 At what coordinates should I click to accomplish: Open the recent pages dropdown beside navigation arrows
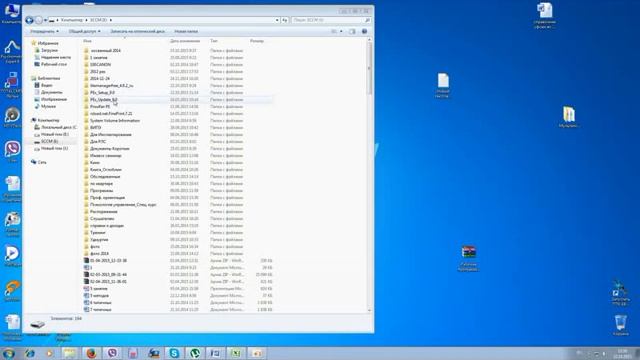pyautogui.click(x=45, y=20)
